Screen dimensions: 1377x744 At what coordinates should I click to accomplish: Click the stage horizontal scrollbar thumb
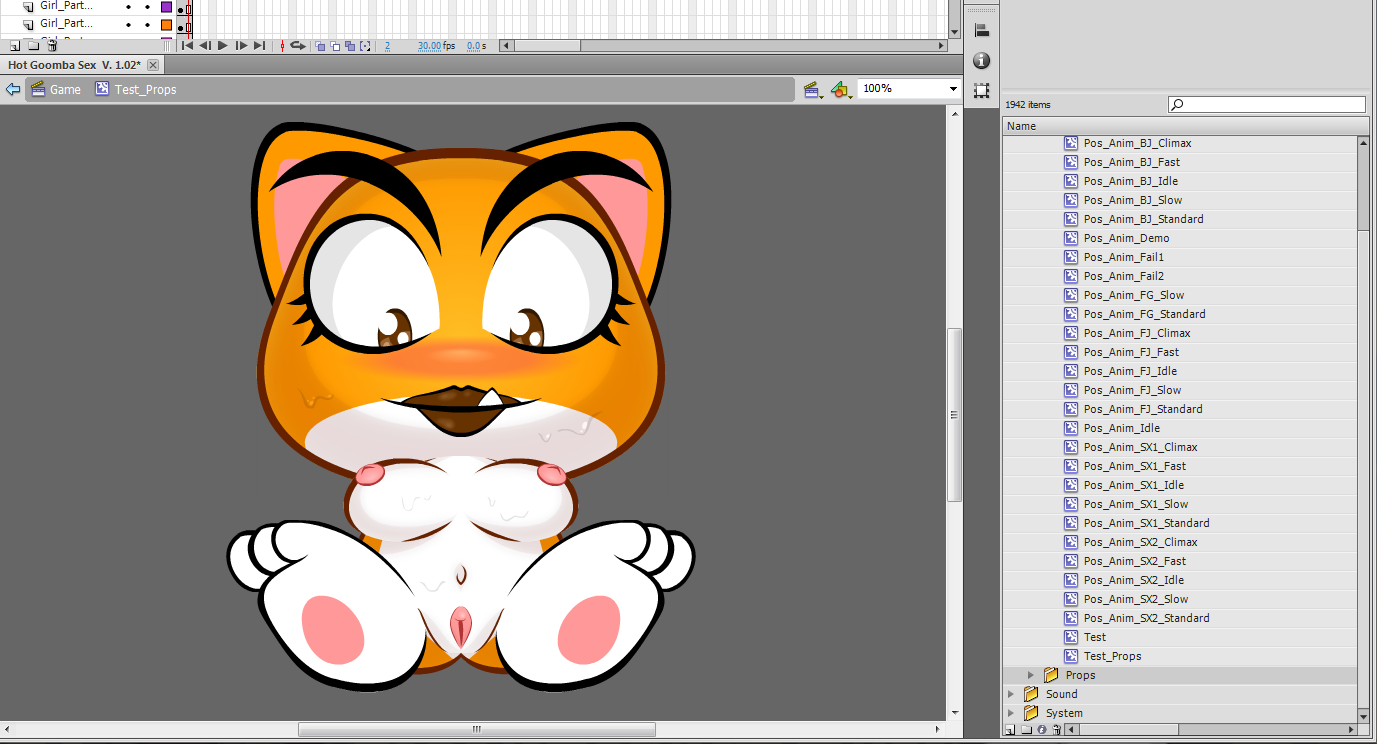(x=477, y=729)
